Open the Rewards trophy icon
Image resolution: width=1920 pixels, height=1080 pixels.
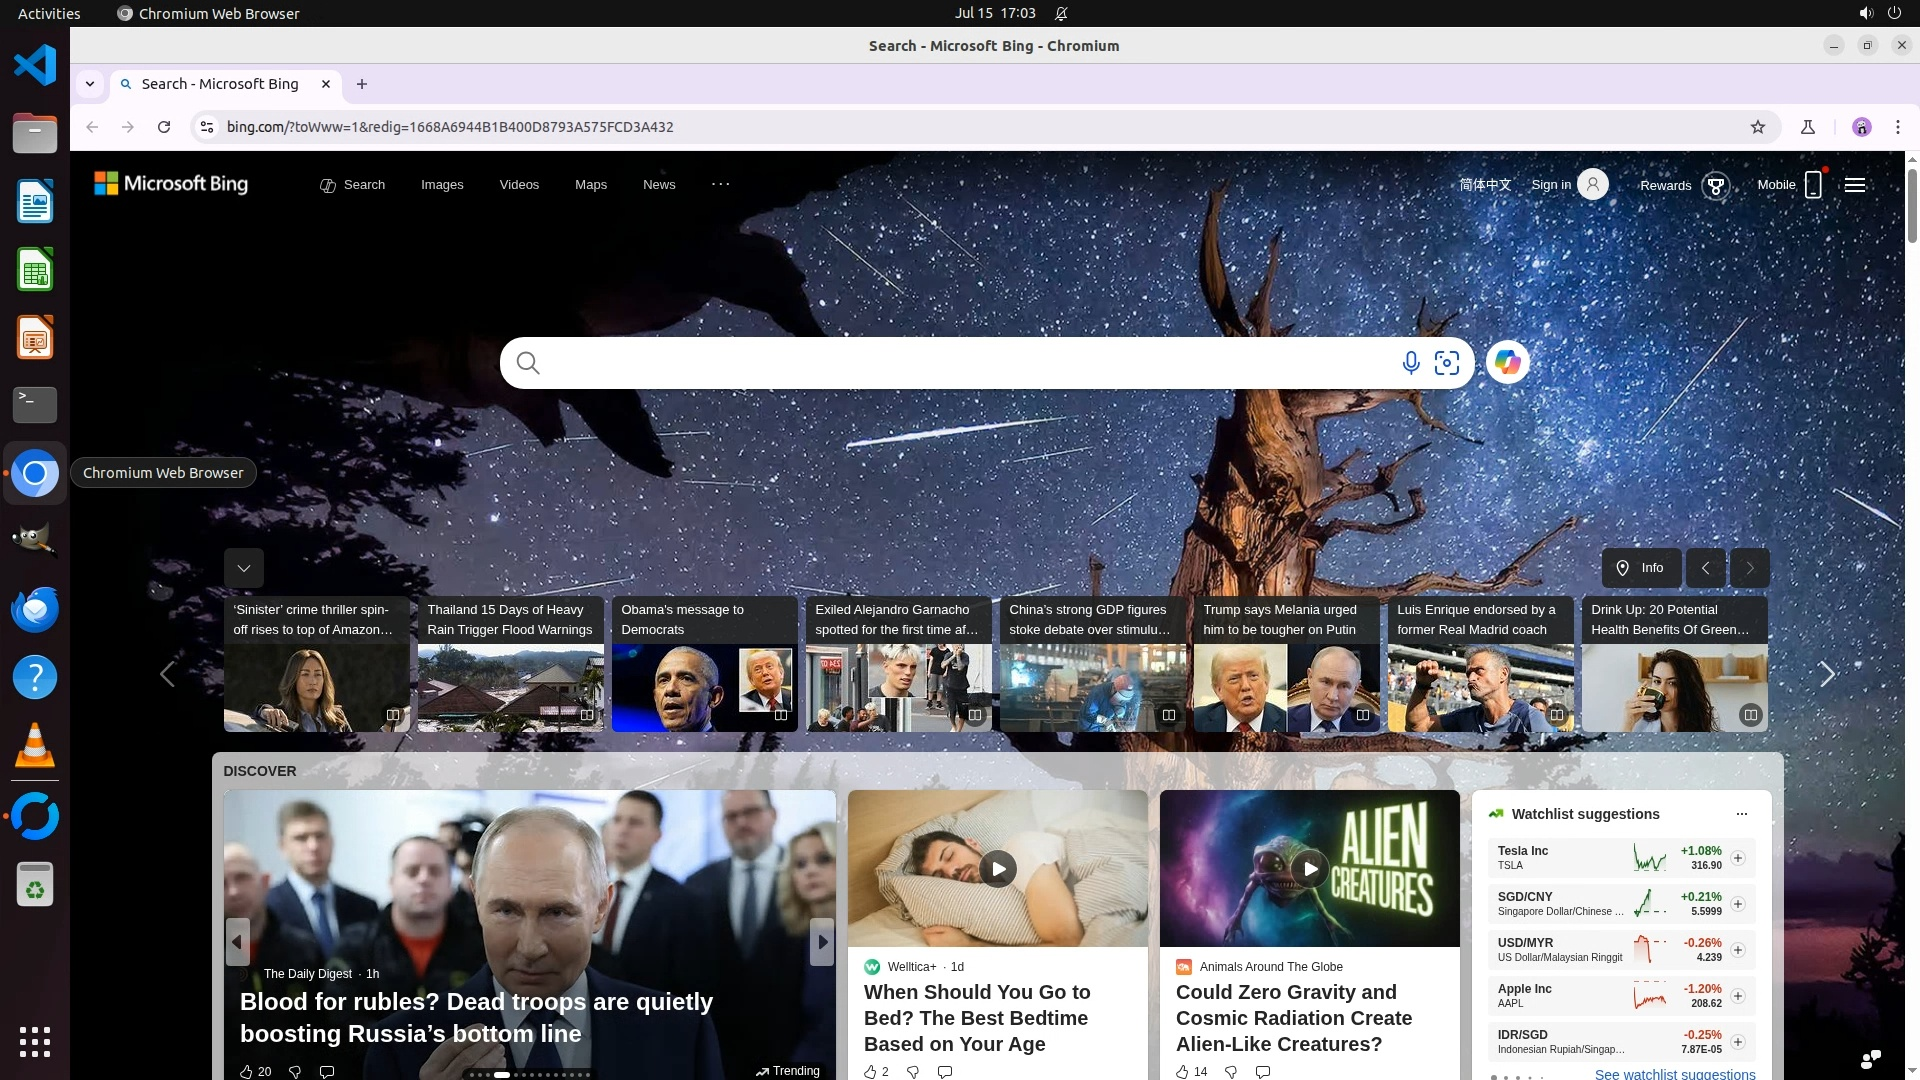click(1716, 186)
